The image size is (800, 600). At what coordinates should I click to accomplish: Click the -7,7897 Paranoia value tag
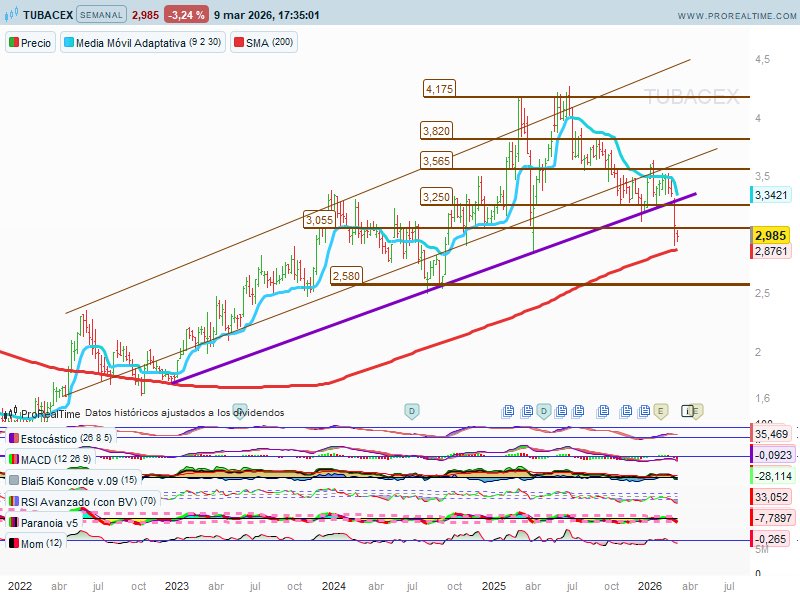click(x=771, y=518)
